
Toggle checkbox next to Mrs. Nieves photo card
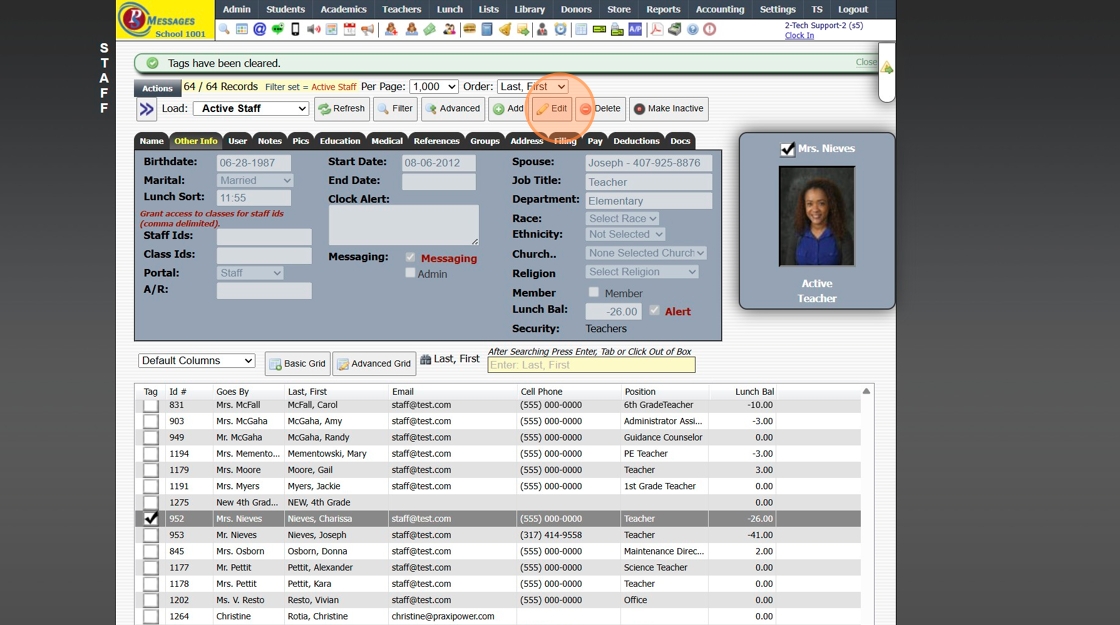(x=788, y=149)
